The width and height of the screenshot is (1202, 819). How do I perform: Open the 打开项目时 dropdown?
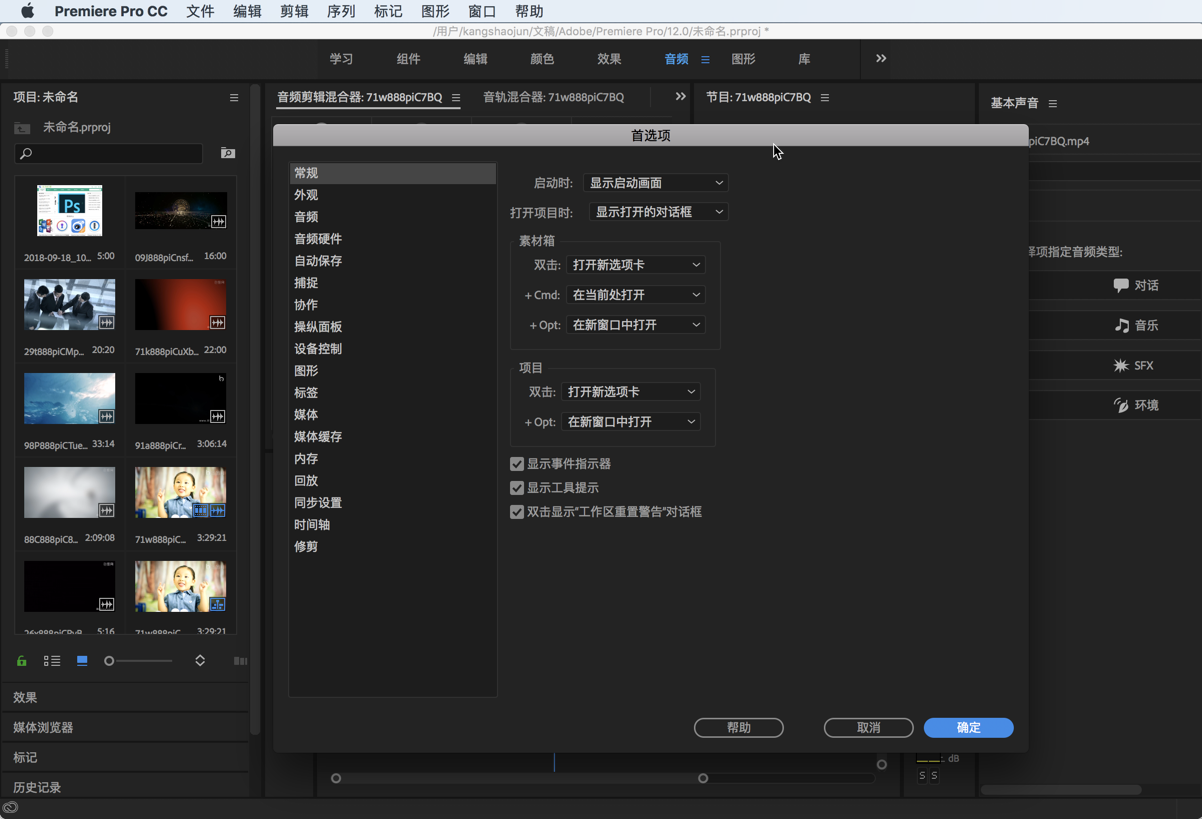658,211
